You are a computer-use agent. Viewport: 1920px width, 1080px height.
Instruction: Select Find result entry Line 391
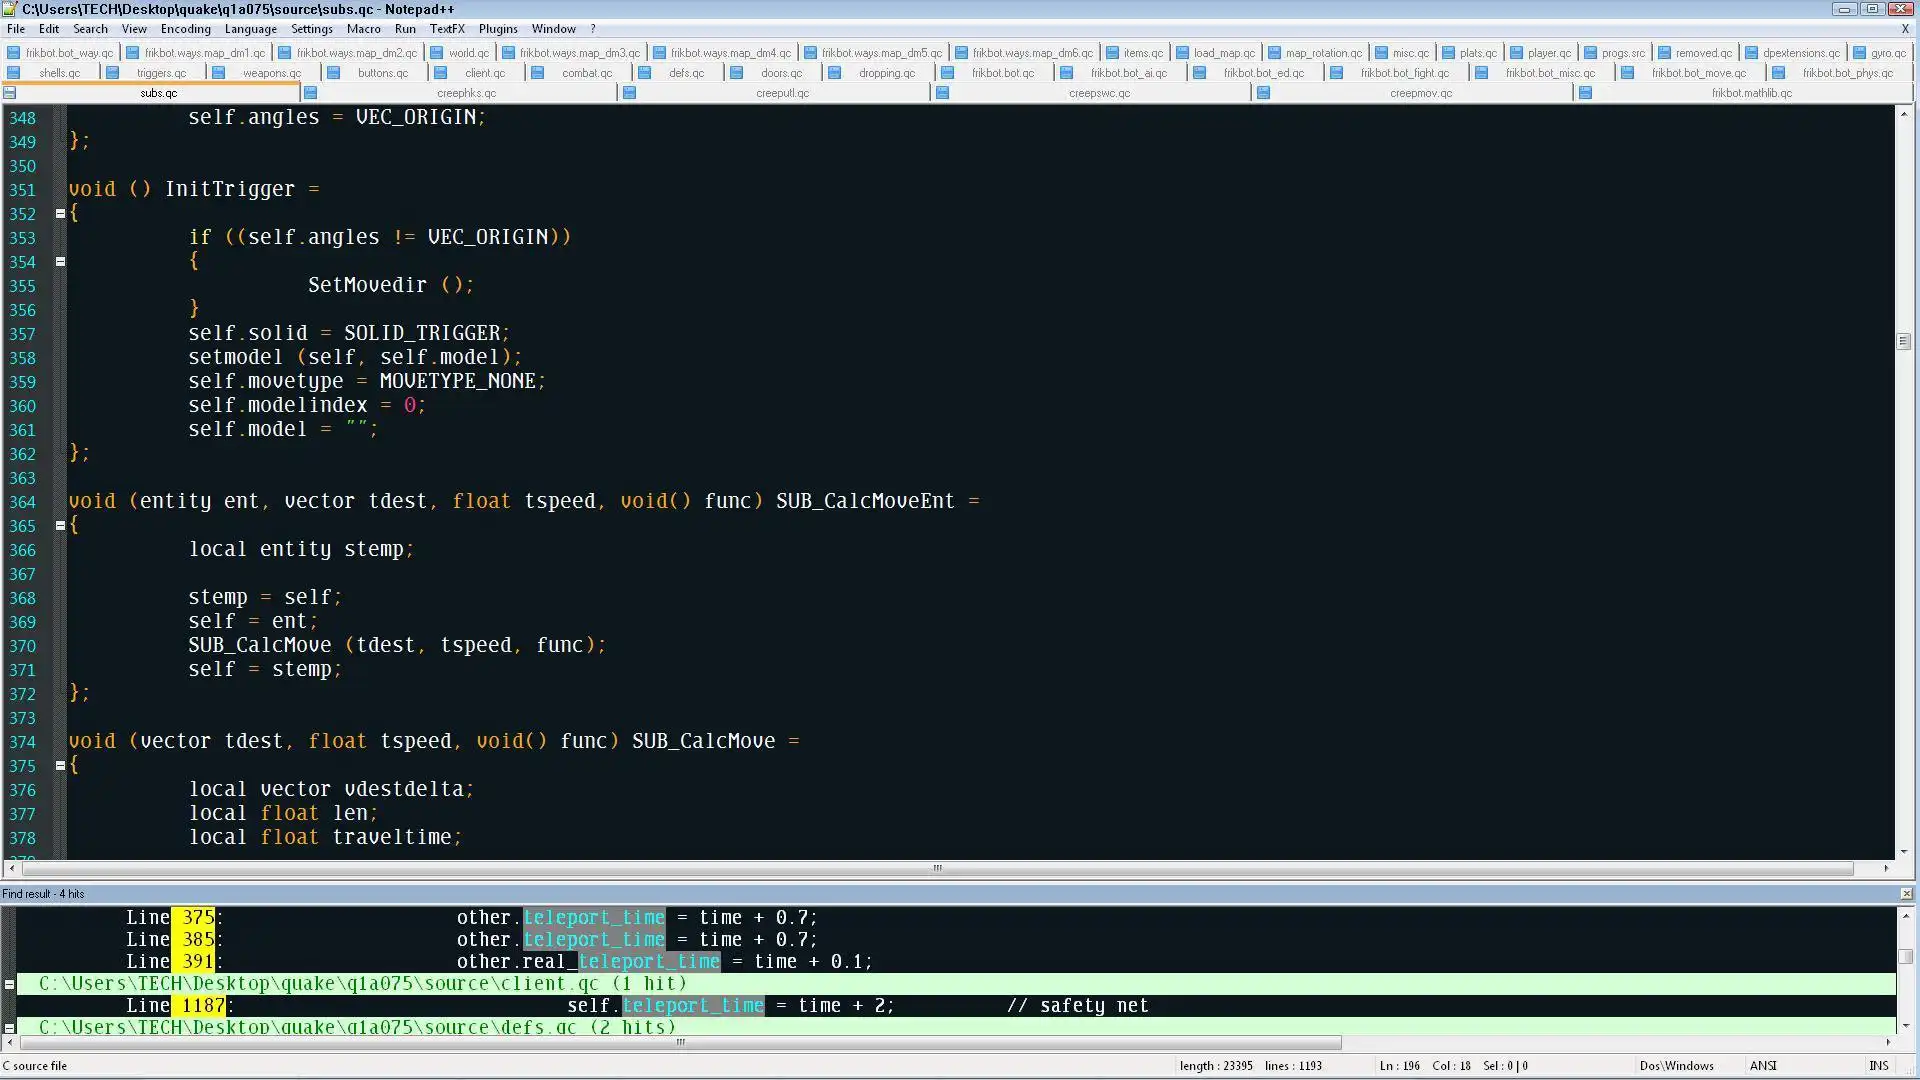click(x=956, y=962)
